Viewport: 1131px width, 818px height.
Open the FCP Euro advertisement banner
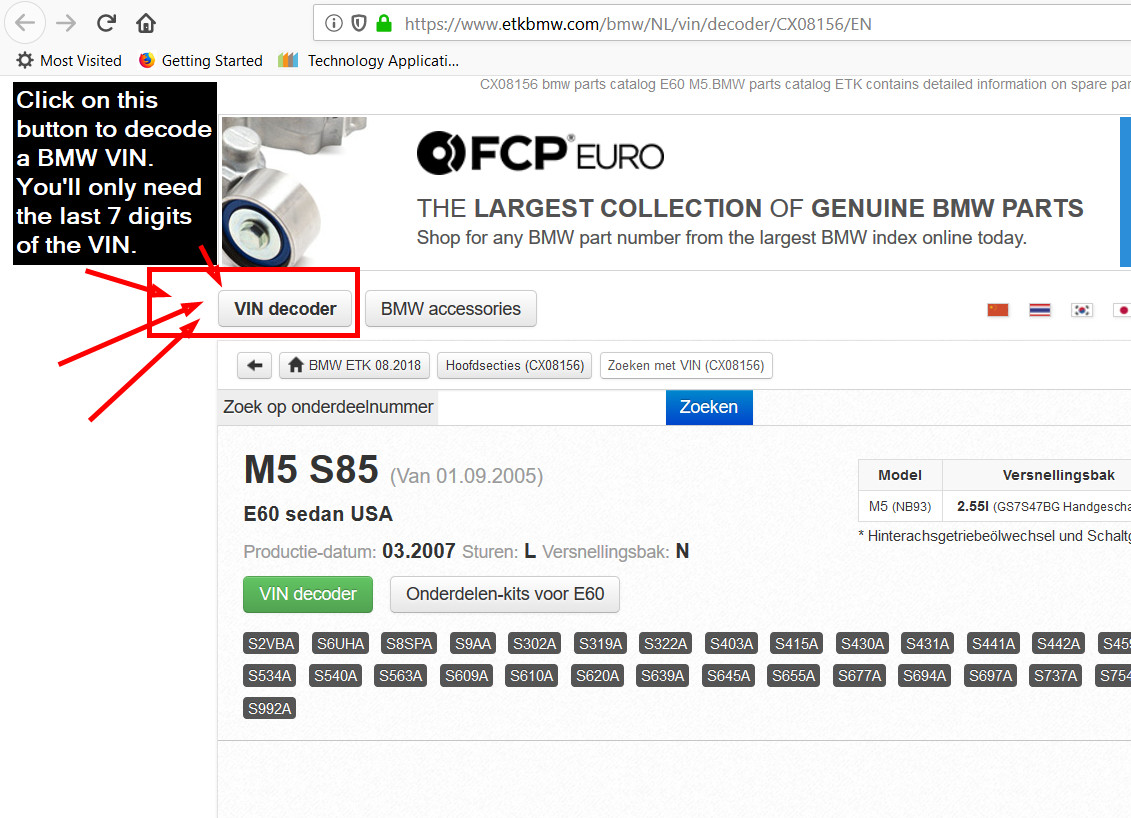click(x=676, y=192)
